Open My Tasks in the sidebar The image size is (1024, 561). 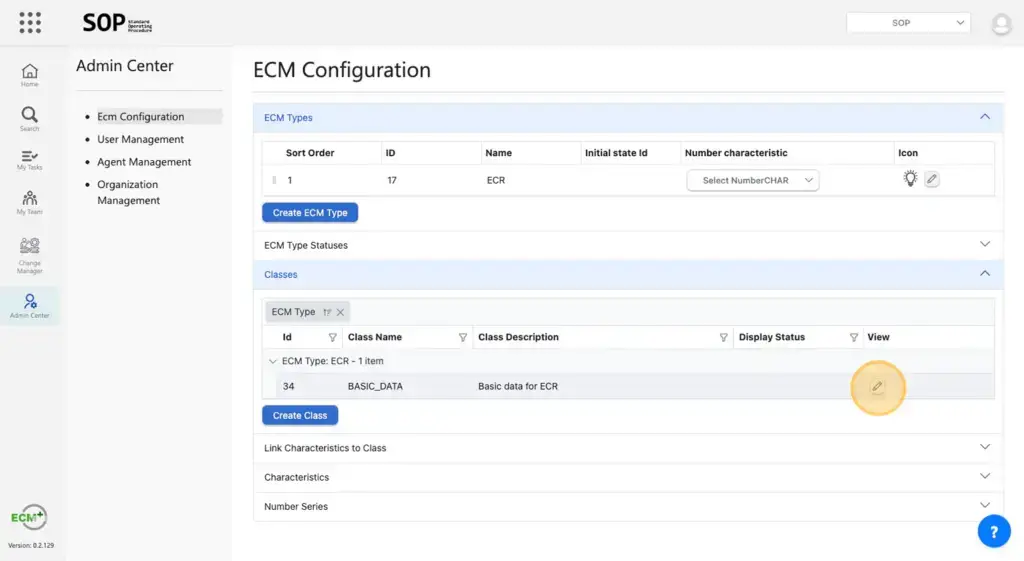[x=30, y=160]
